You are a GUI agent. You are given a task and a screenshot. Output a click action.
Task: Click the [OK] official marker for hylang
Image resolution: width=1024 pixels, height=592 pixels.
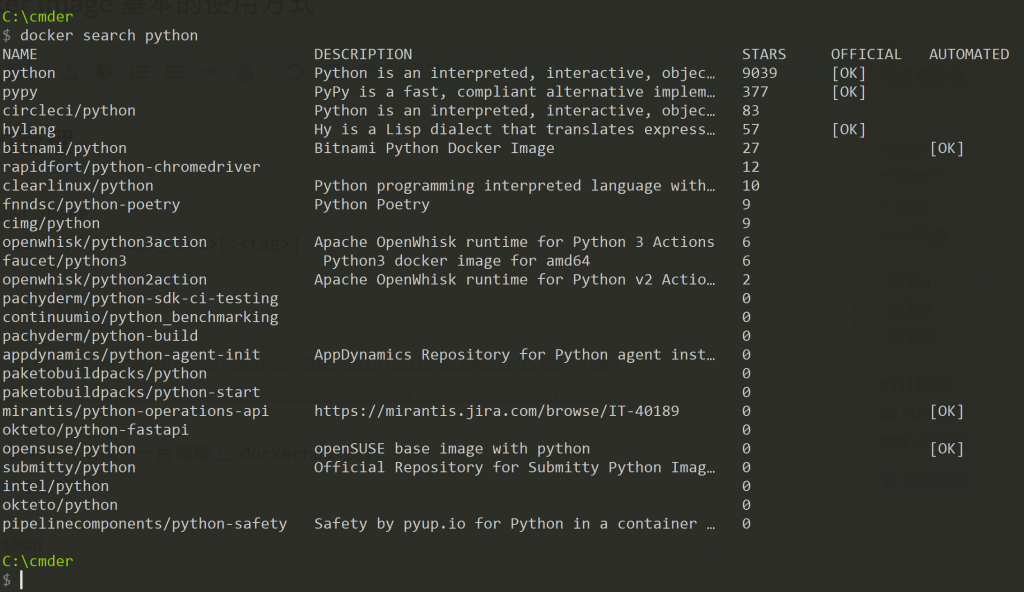[x=848, y=129]
